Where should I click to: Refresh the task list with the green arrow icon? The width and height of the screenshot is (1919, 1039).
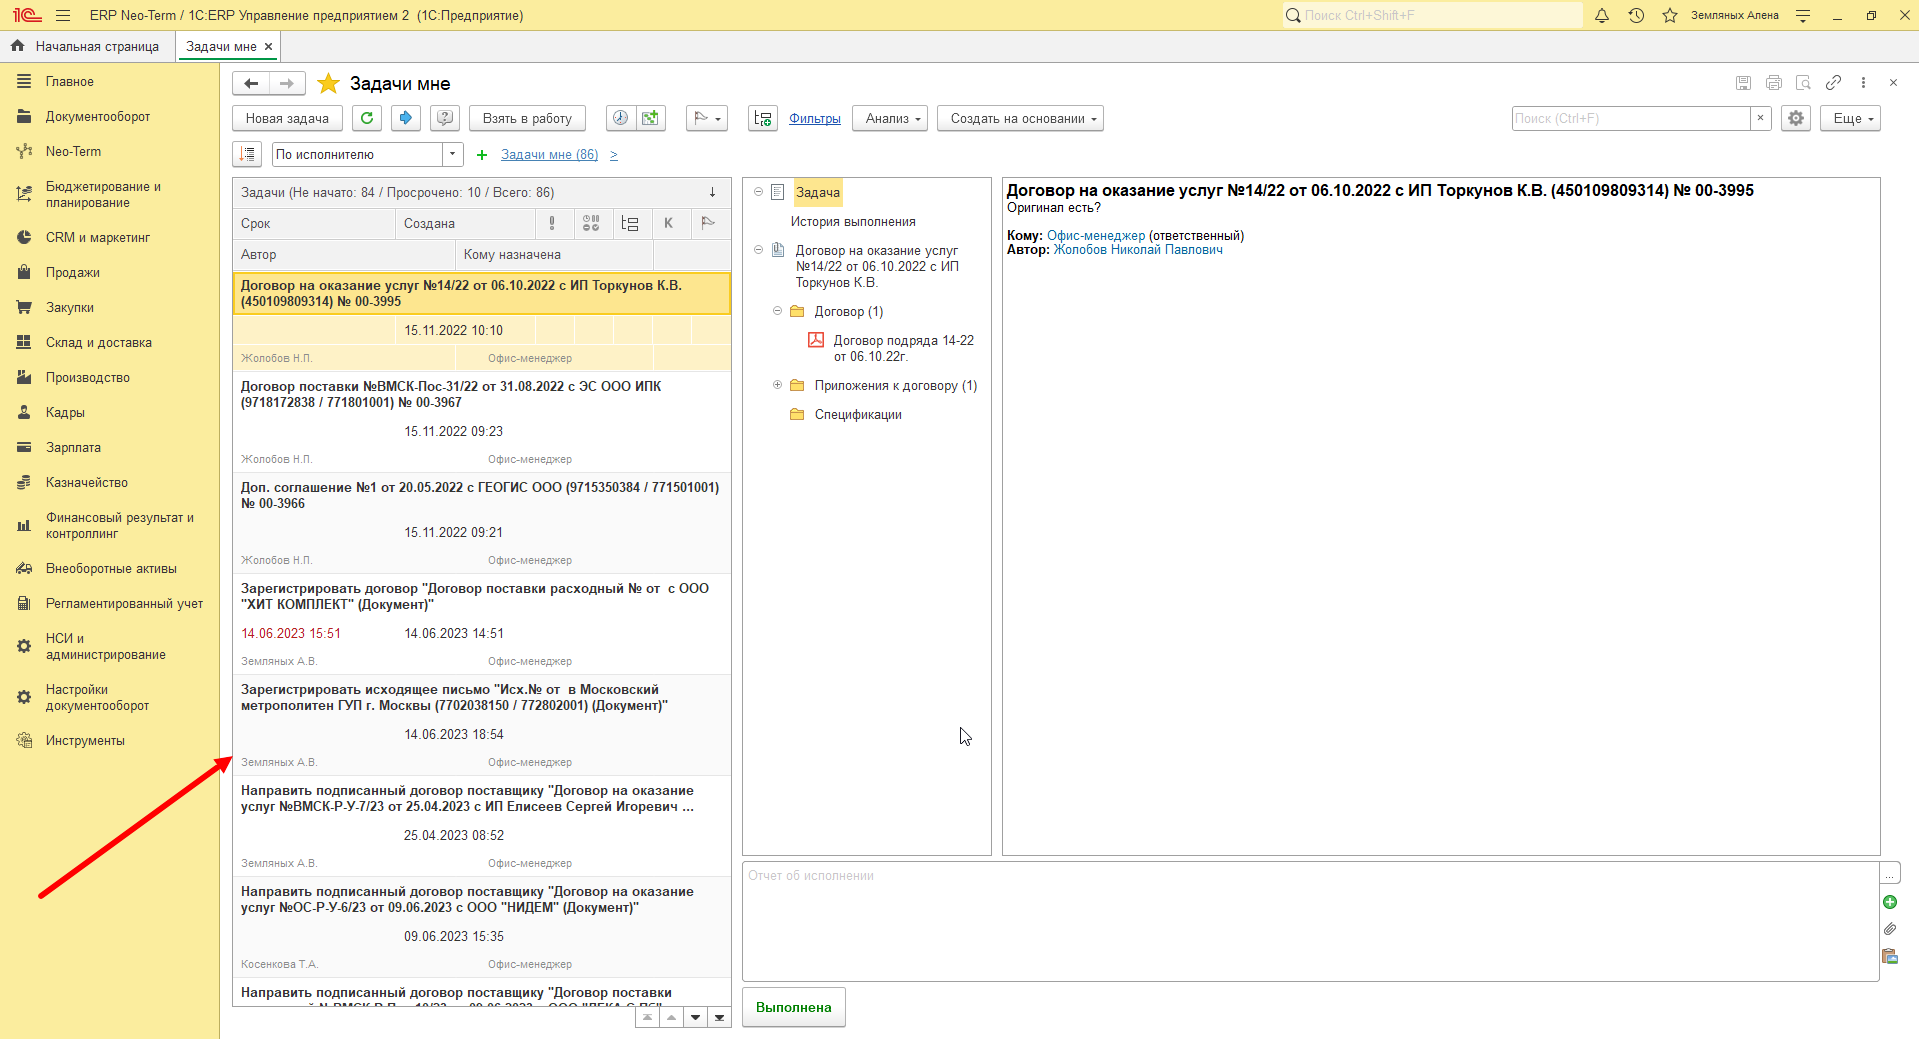pyautogui.click(x=367, y=118)
